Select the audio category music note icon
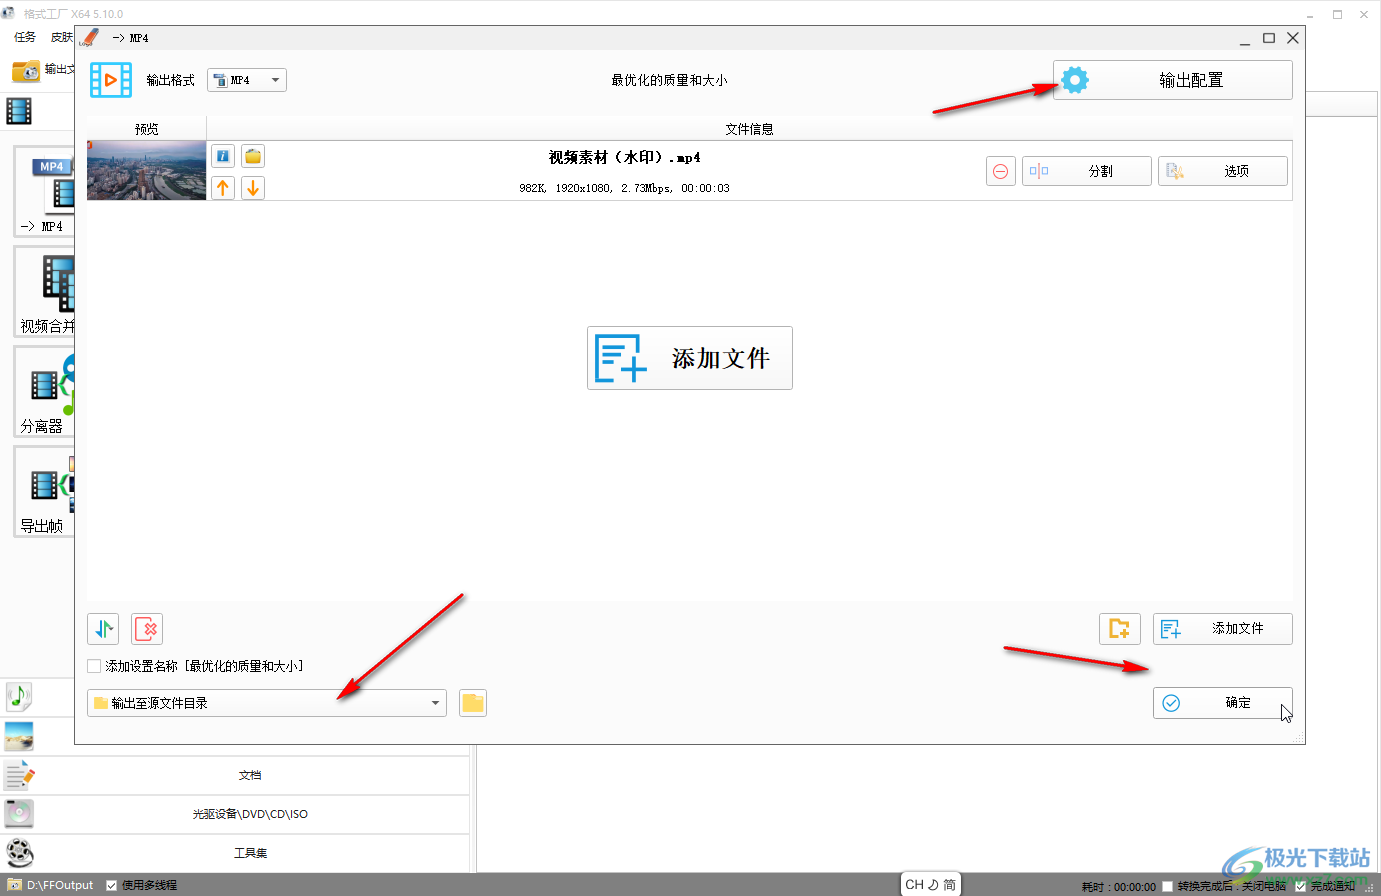This screenshot has width=1381, height=896. pyautogui.click(x=19, y=696)
